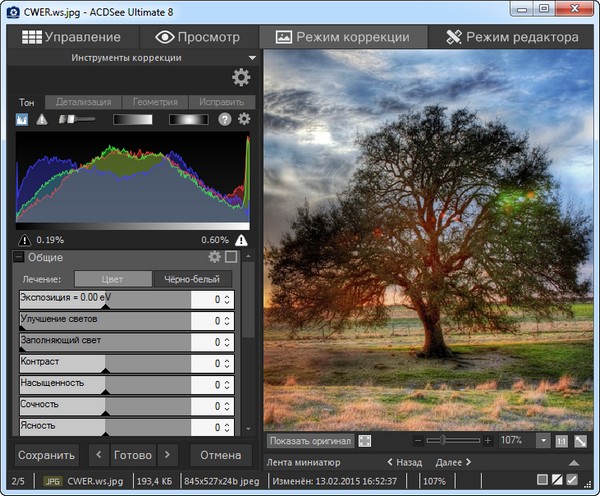The image size is (600, 496).
Task: Click the Сохранить button
Action: [47, 454]
